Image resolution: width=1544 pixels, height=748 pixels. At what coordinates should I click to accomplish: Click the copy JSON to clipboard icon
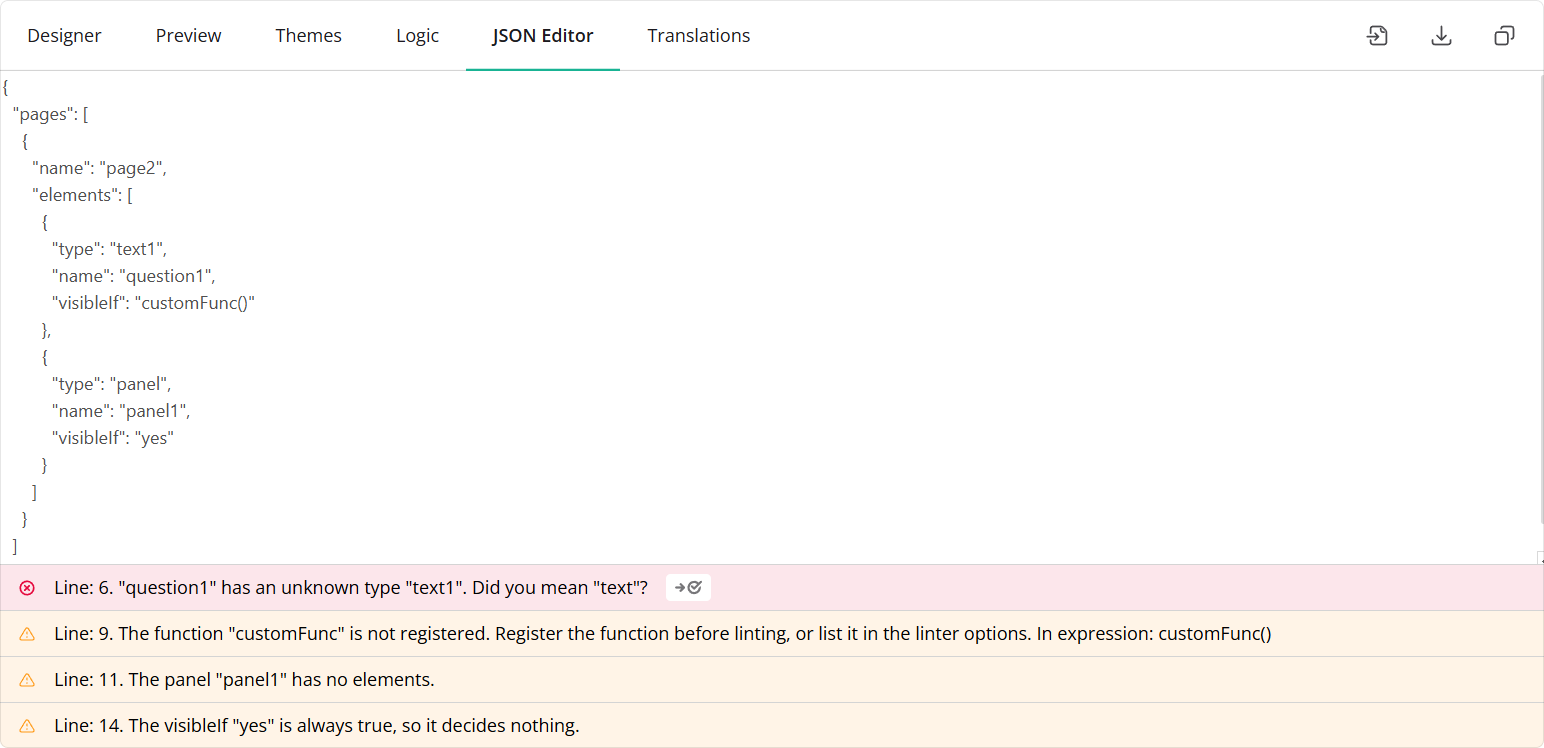tap(1504, 36)
